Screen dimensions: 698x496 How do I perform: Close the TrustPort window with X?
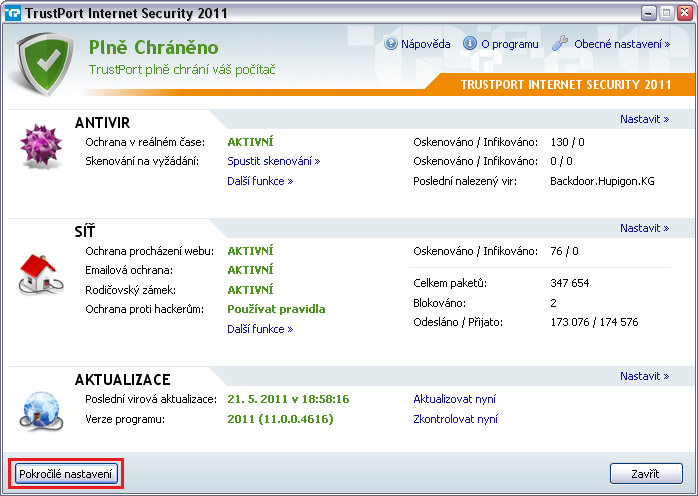685,13
